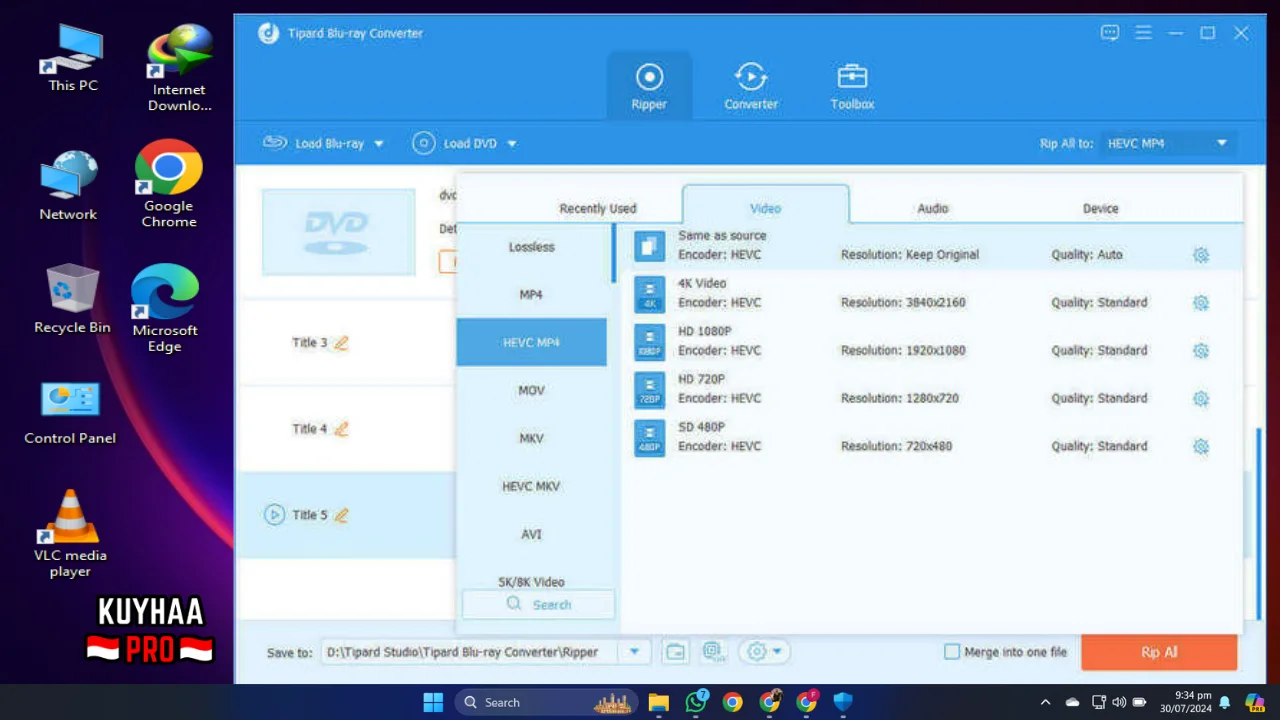Select the HD 1080P format icon

(650, 342)
